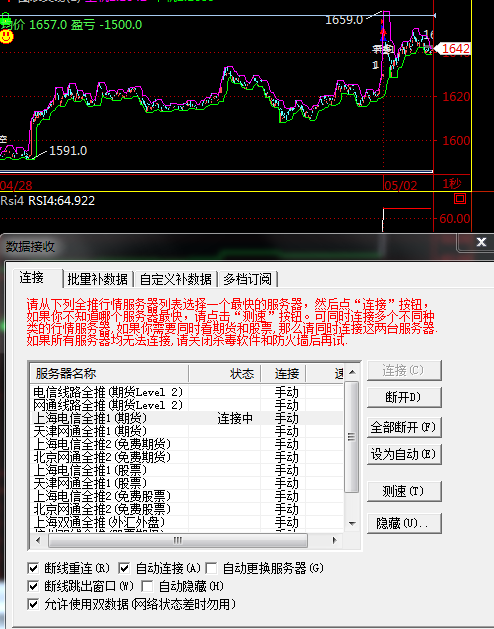The height and width of the screenshot is (629, 494).
Task: Select server 天津网通全推1(期货)
Action: (x=90, y=431)
